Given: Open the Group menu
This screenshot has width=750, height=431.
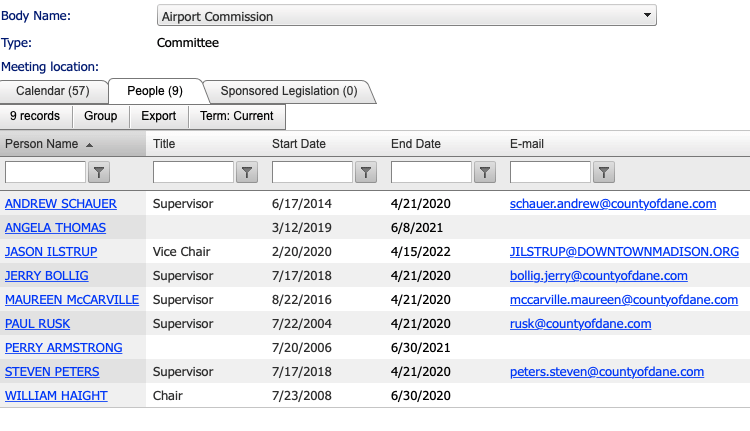Looking at the screenshot, I should pos(100,116).
